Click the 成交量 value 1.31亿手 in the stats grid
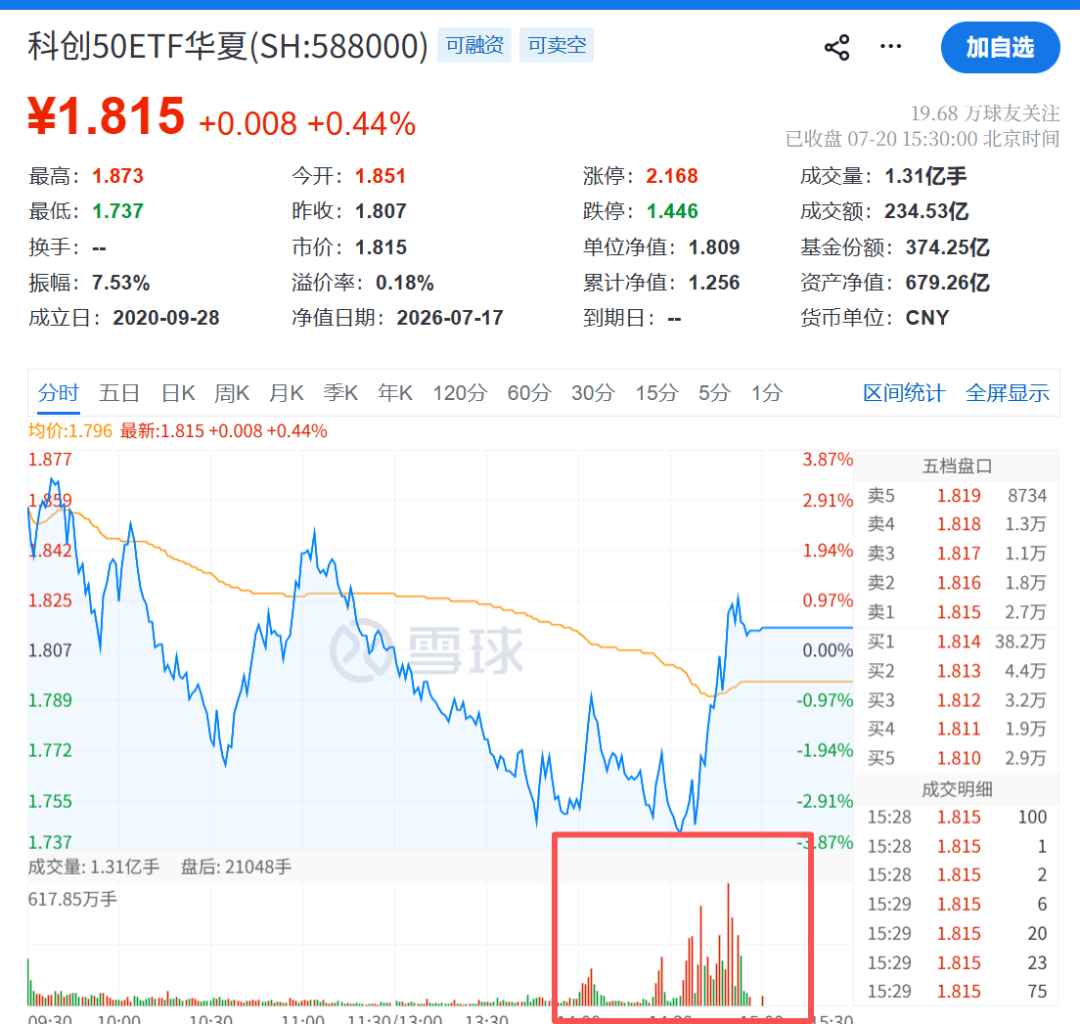Image resolution: width=1080 pixels, height=1024 pixels. [x=925, y=176]
